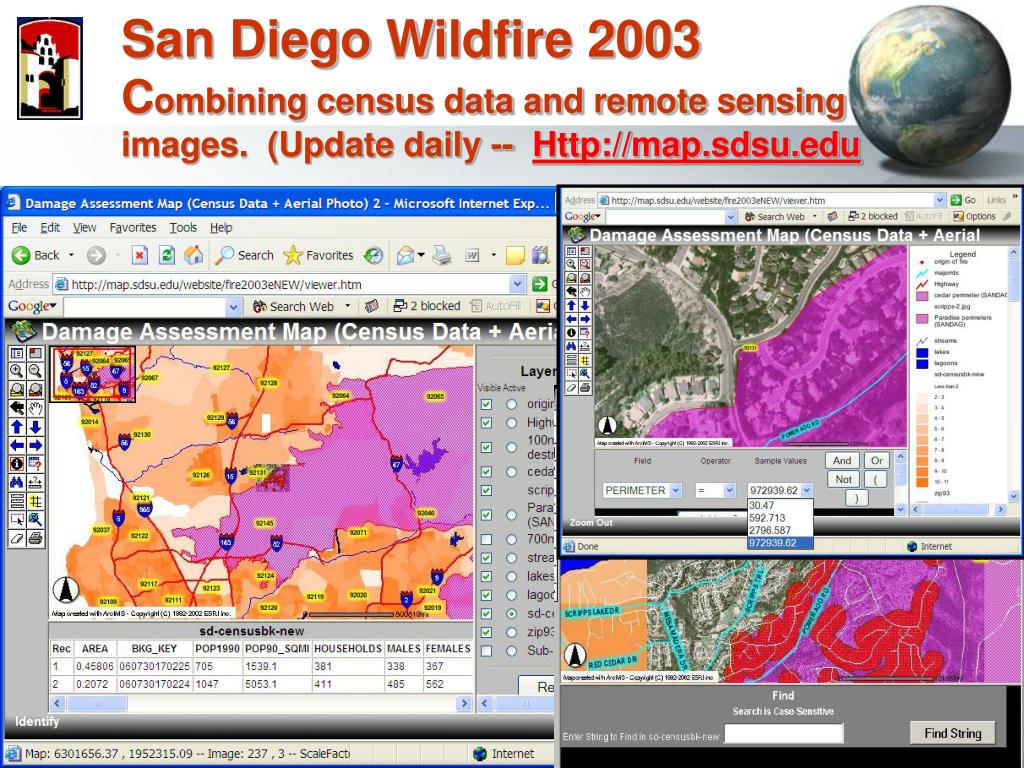Set lakes as active layer
Viewport: 1024px width, 768px height.
click(512, 576)
